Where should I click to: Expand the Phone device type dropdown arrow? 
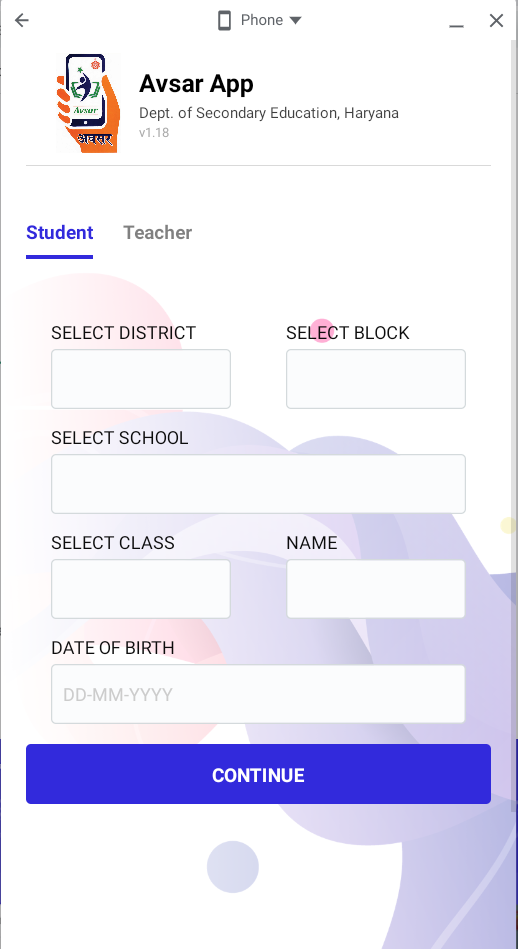tap(295, 21)
